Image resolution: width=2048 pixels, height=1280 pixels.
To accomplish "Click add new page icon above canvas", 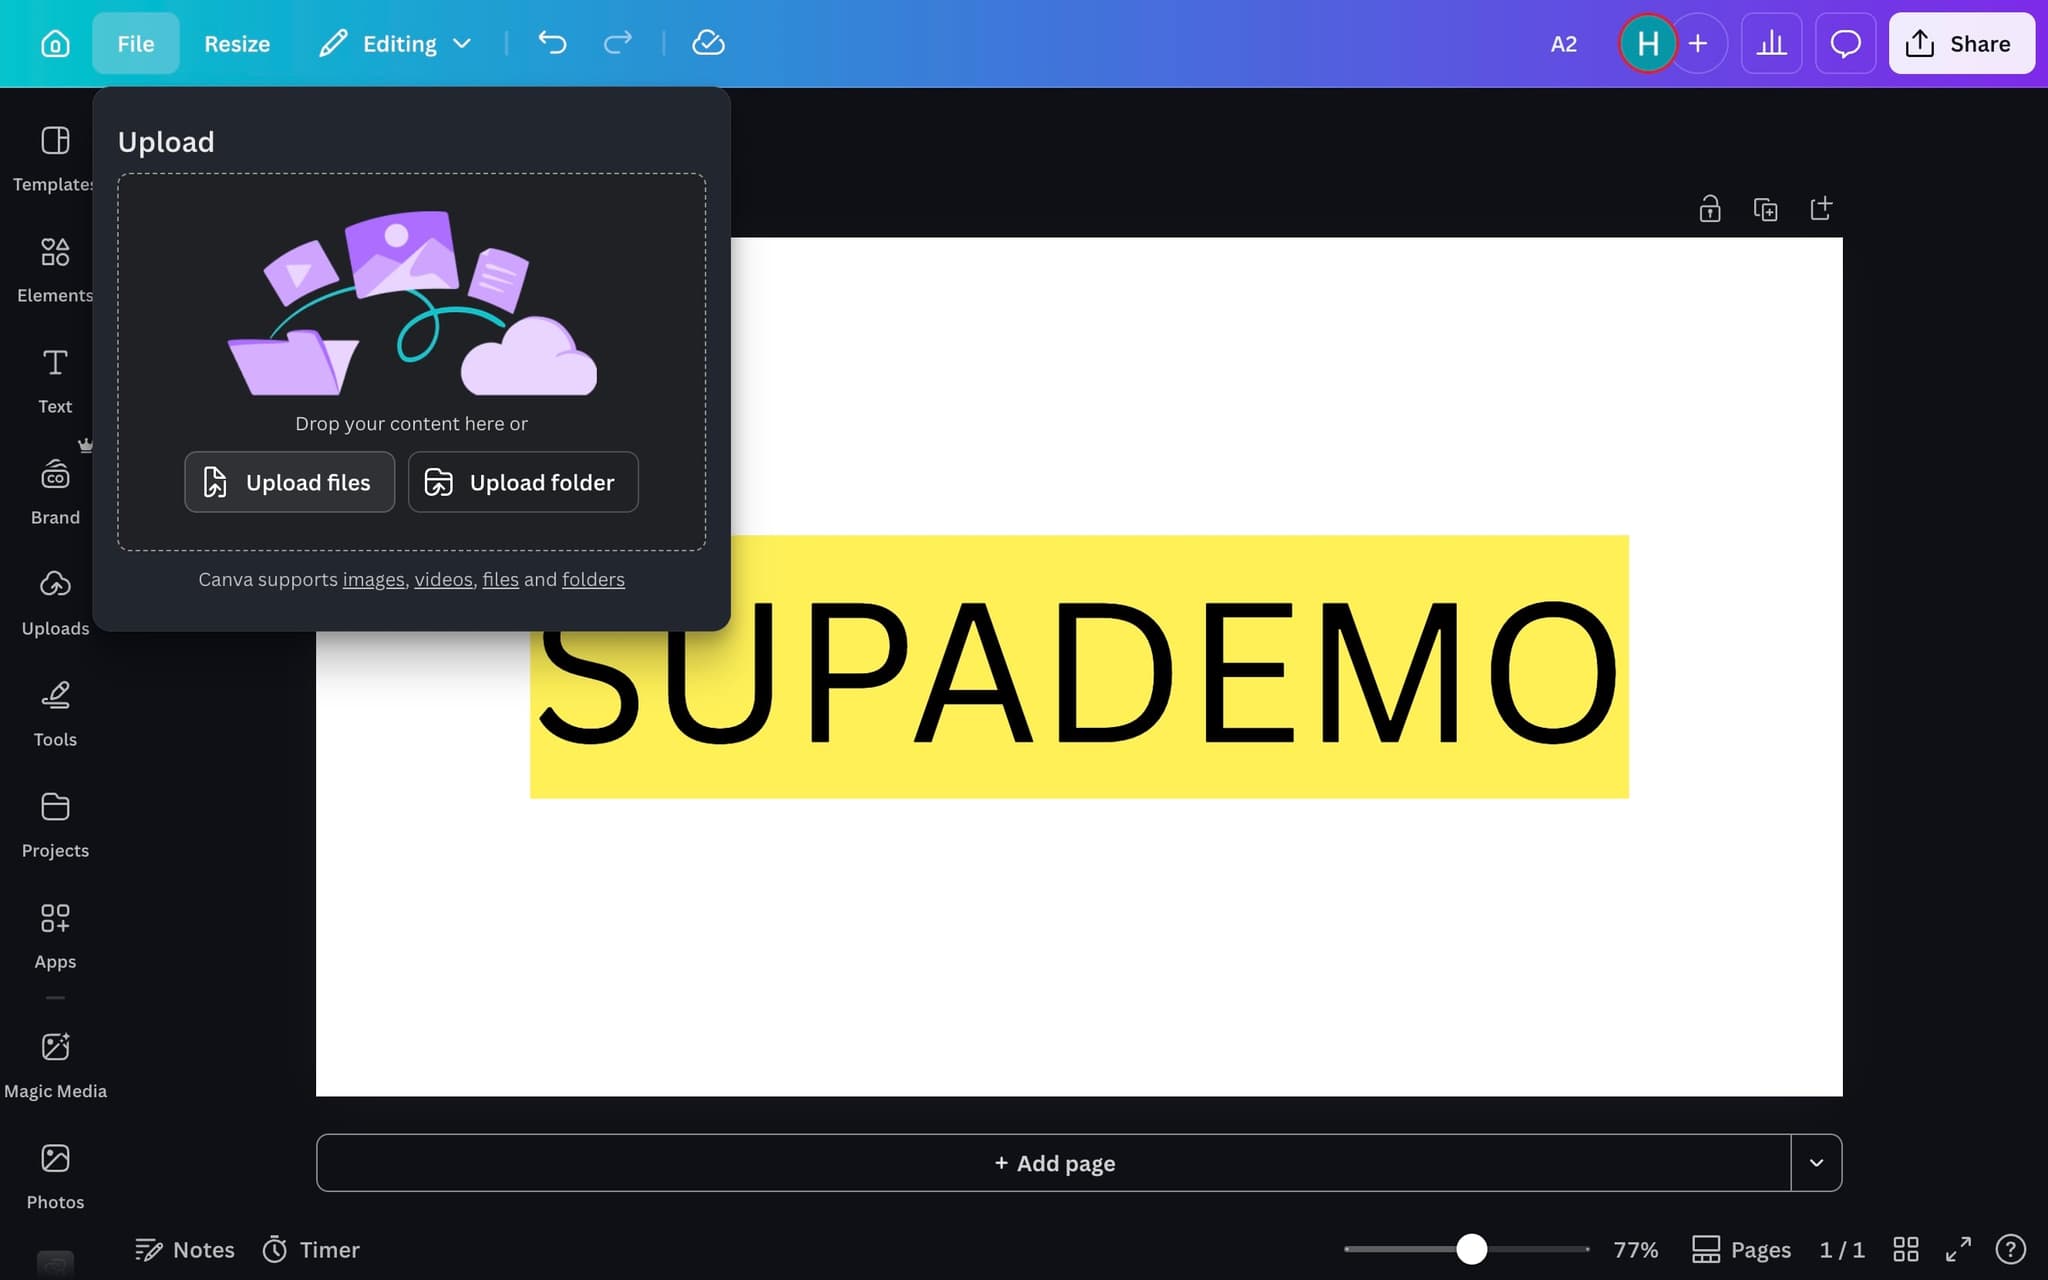I will 1821,209.
